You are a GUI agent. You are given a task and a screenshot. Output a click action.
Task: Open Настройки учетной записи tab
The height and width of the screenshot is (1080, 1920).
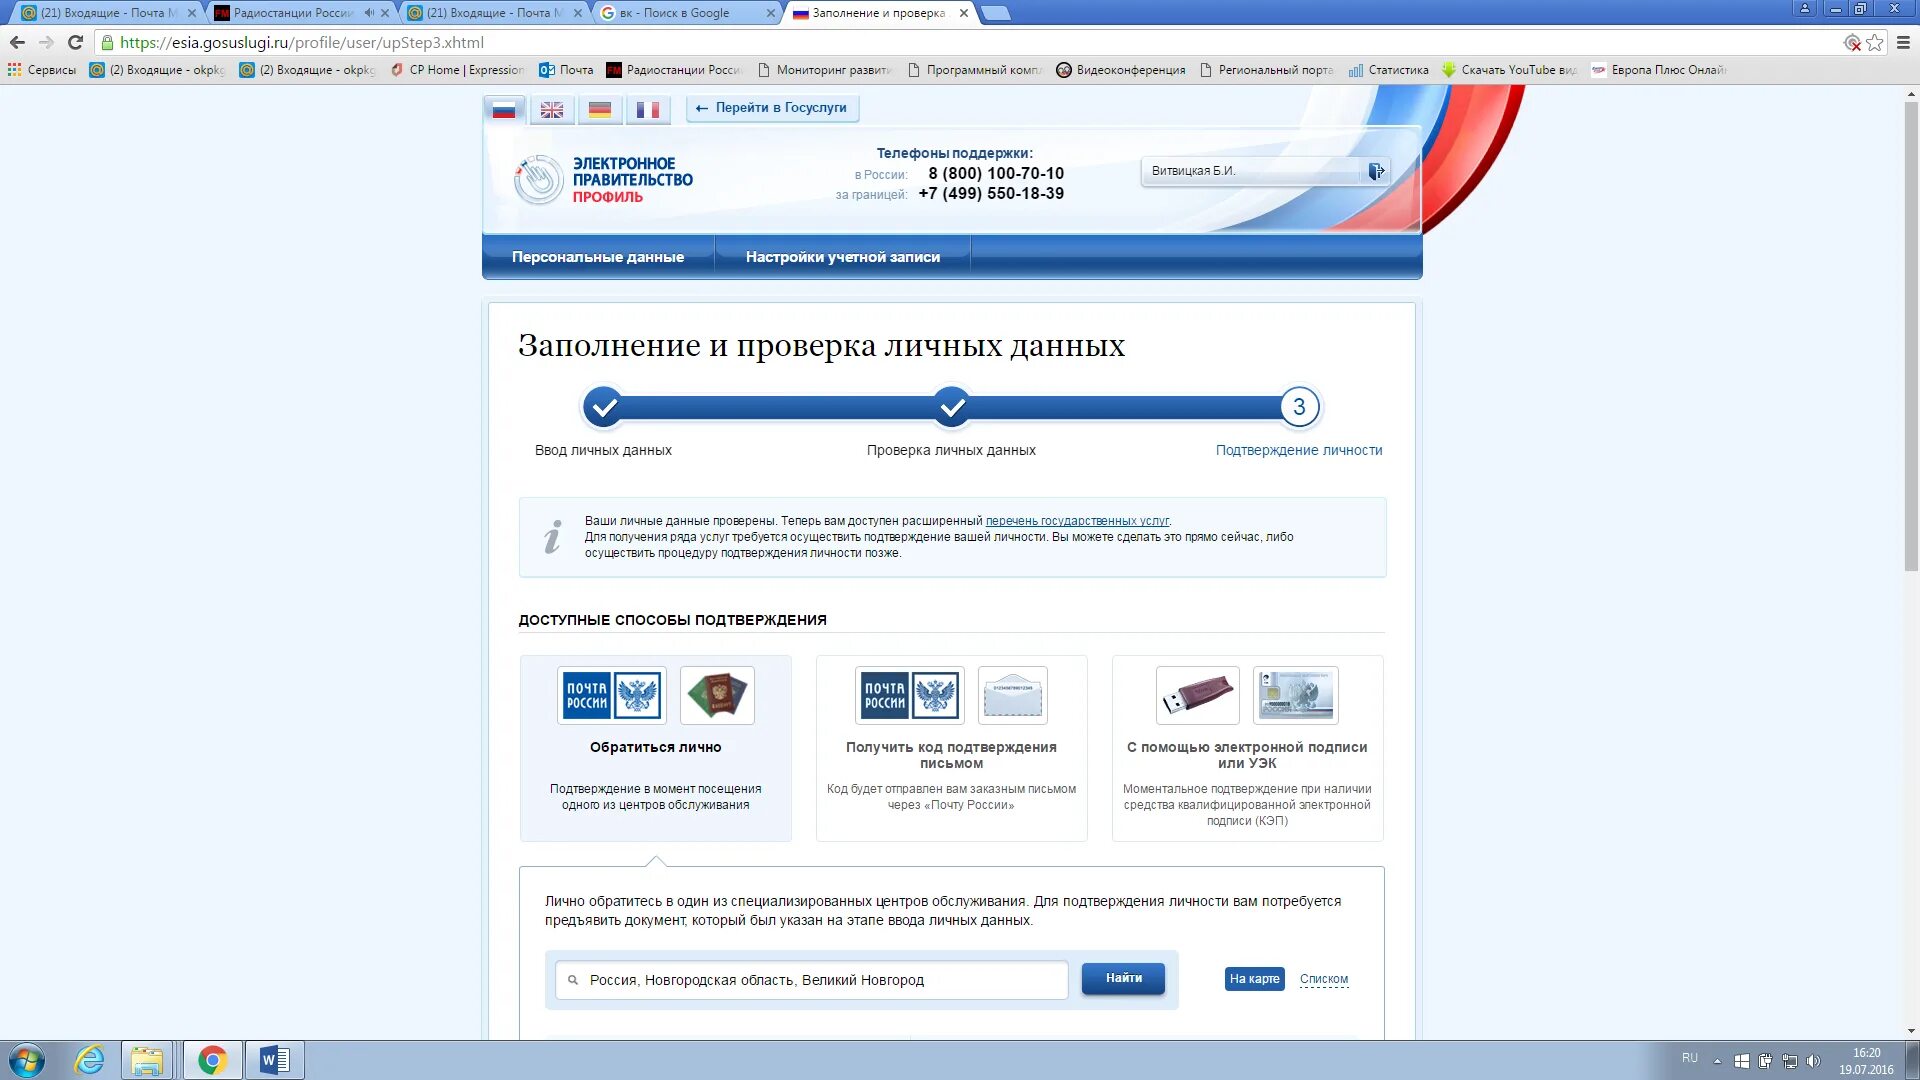843,257
